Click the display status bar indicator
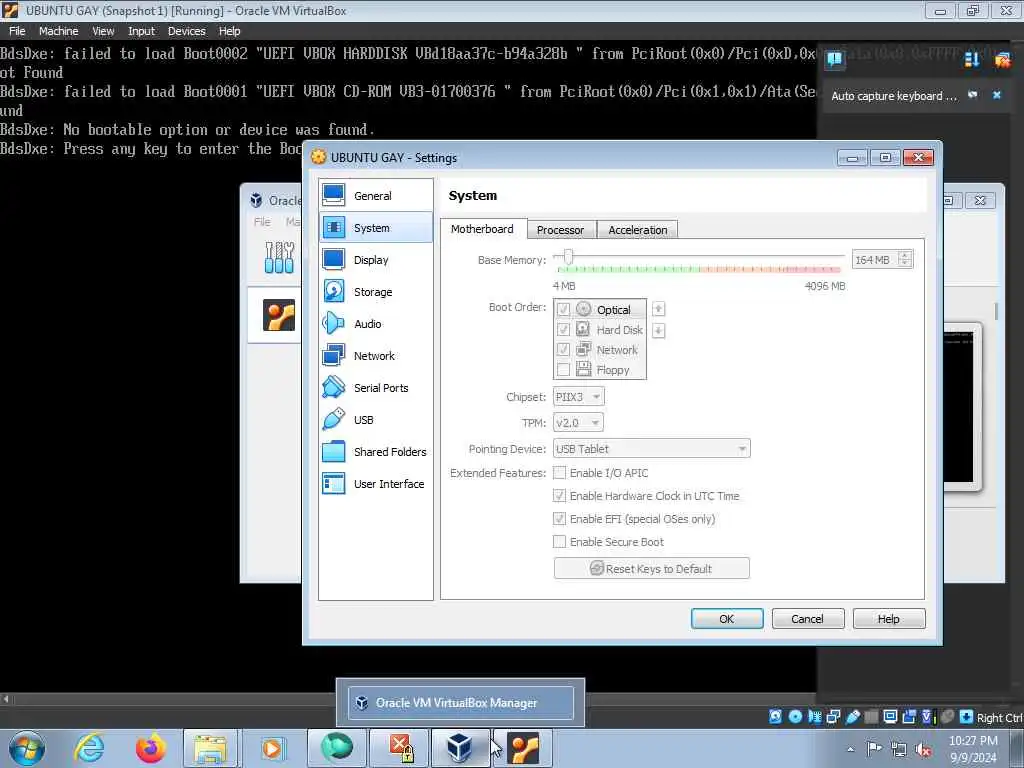1024x768 pixels. point(889,716)
